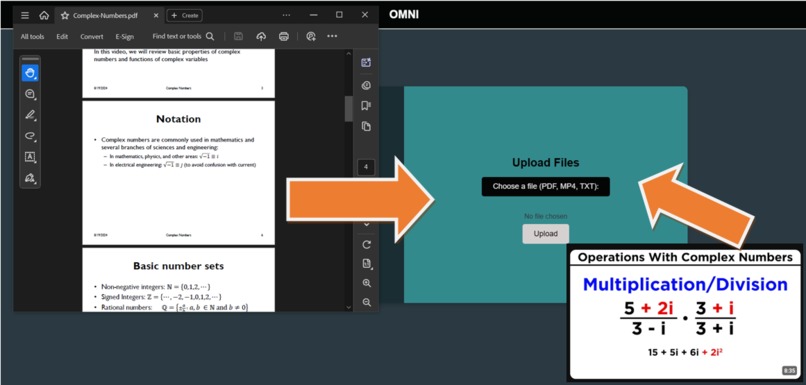The image size is (806, 385).
Task: Click the No file chosen text
Action: (545, 216)
